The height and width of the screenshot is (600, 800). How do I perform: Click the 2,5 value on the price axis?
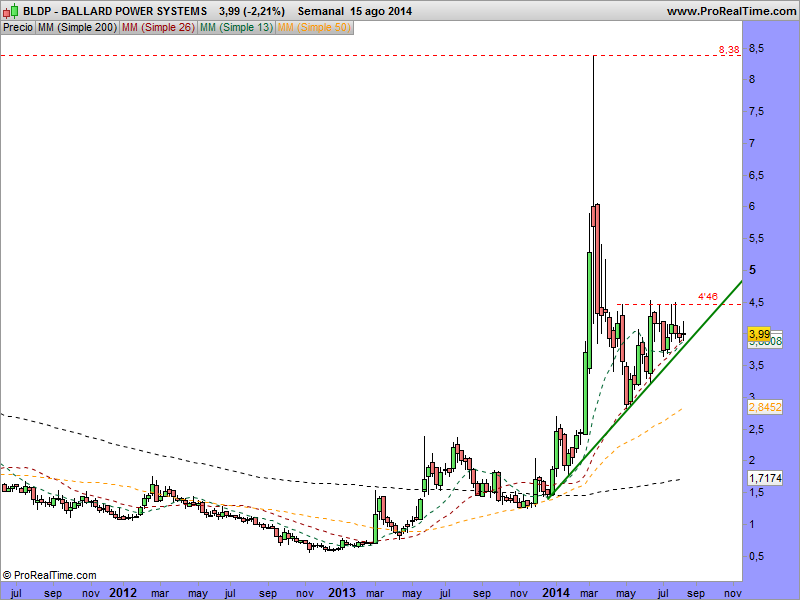757,429
